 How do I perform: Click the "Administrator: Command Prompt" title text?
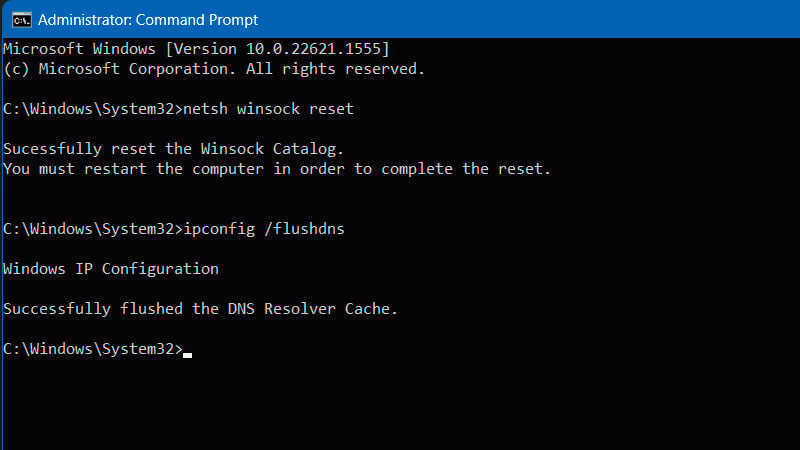click(x=147, y=19)
